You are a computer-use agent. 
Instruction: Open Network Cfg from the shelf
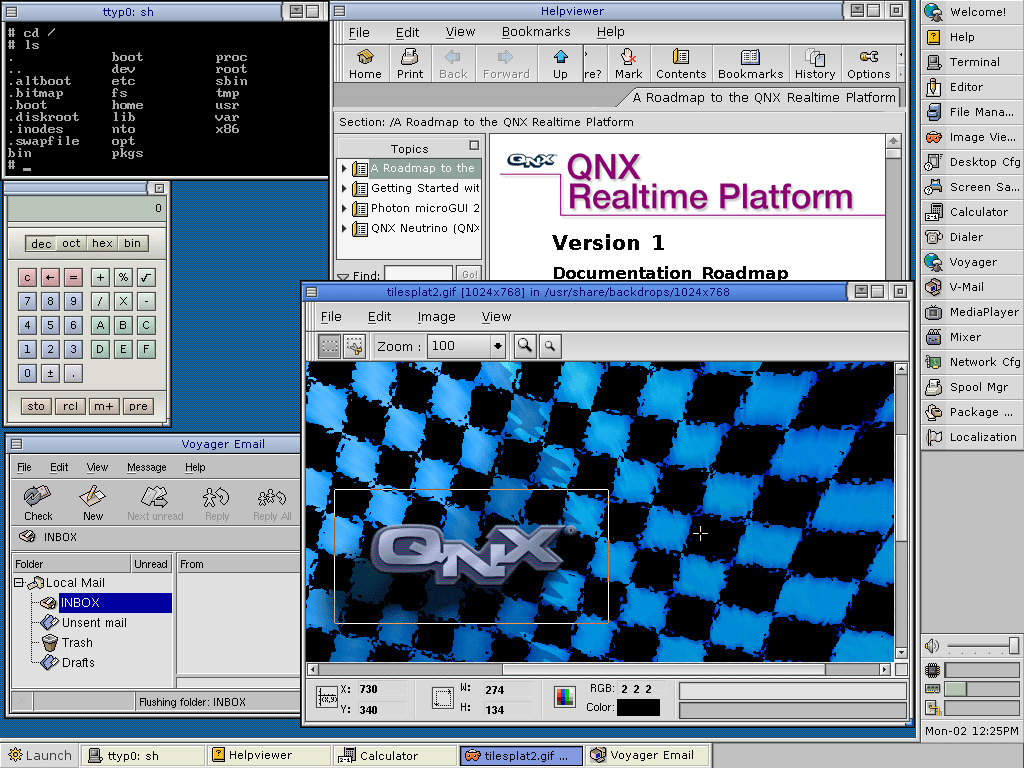coord(972,362)
